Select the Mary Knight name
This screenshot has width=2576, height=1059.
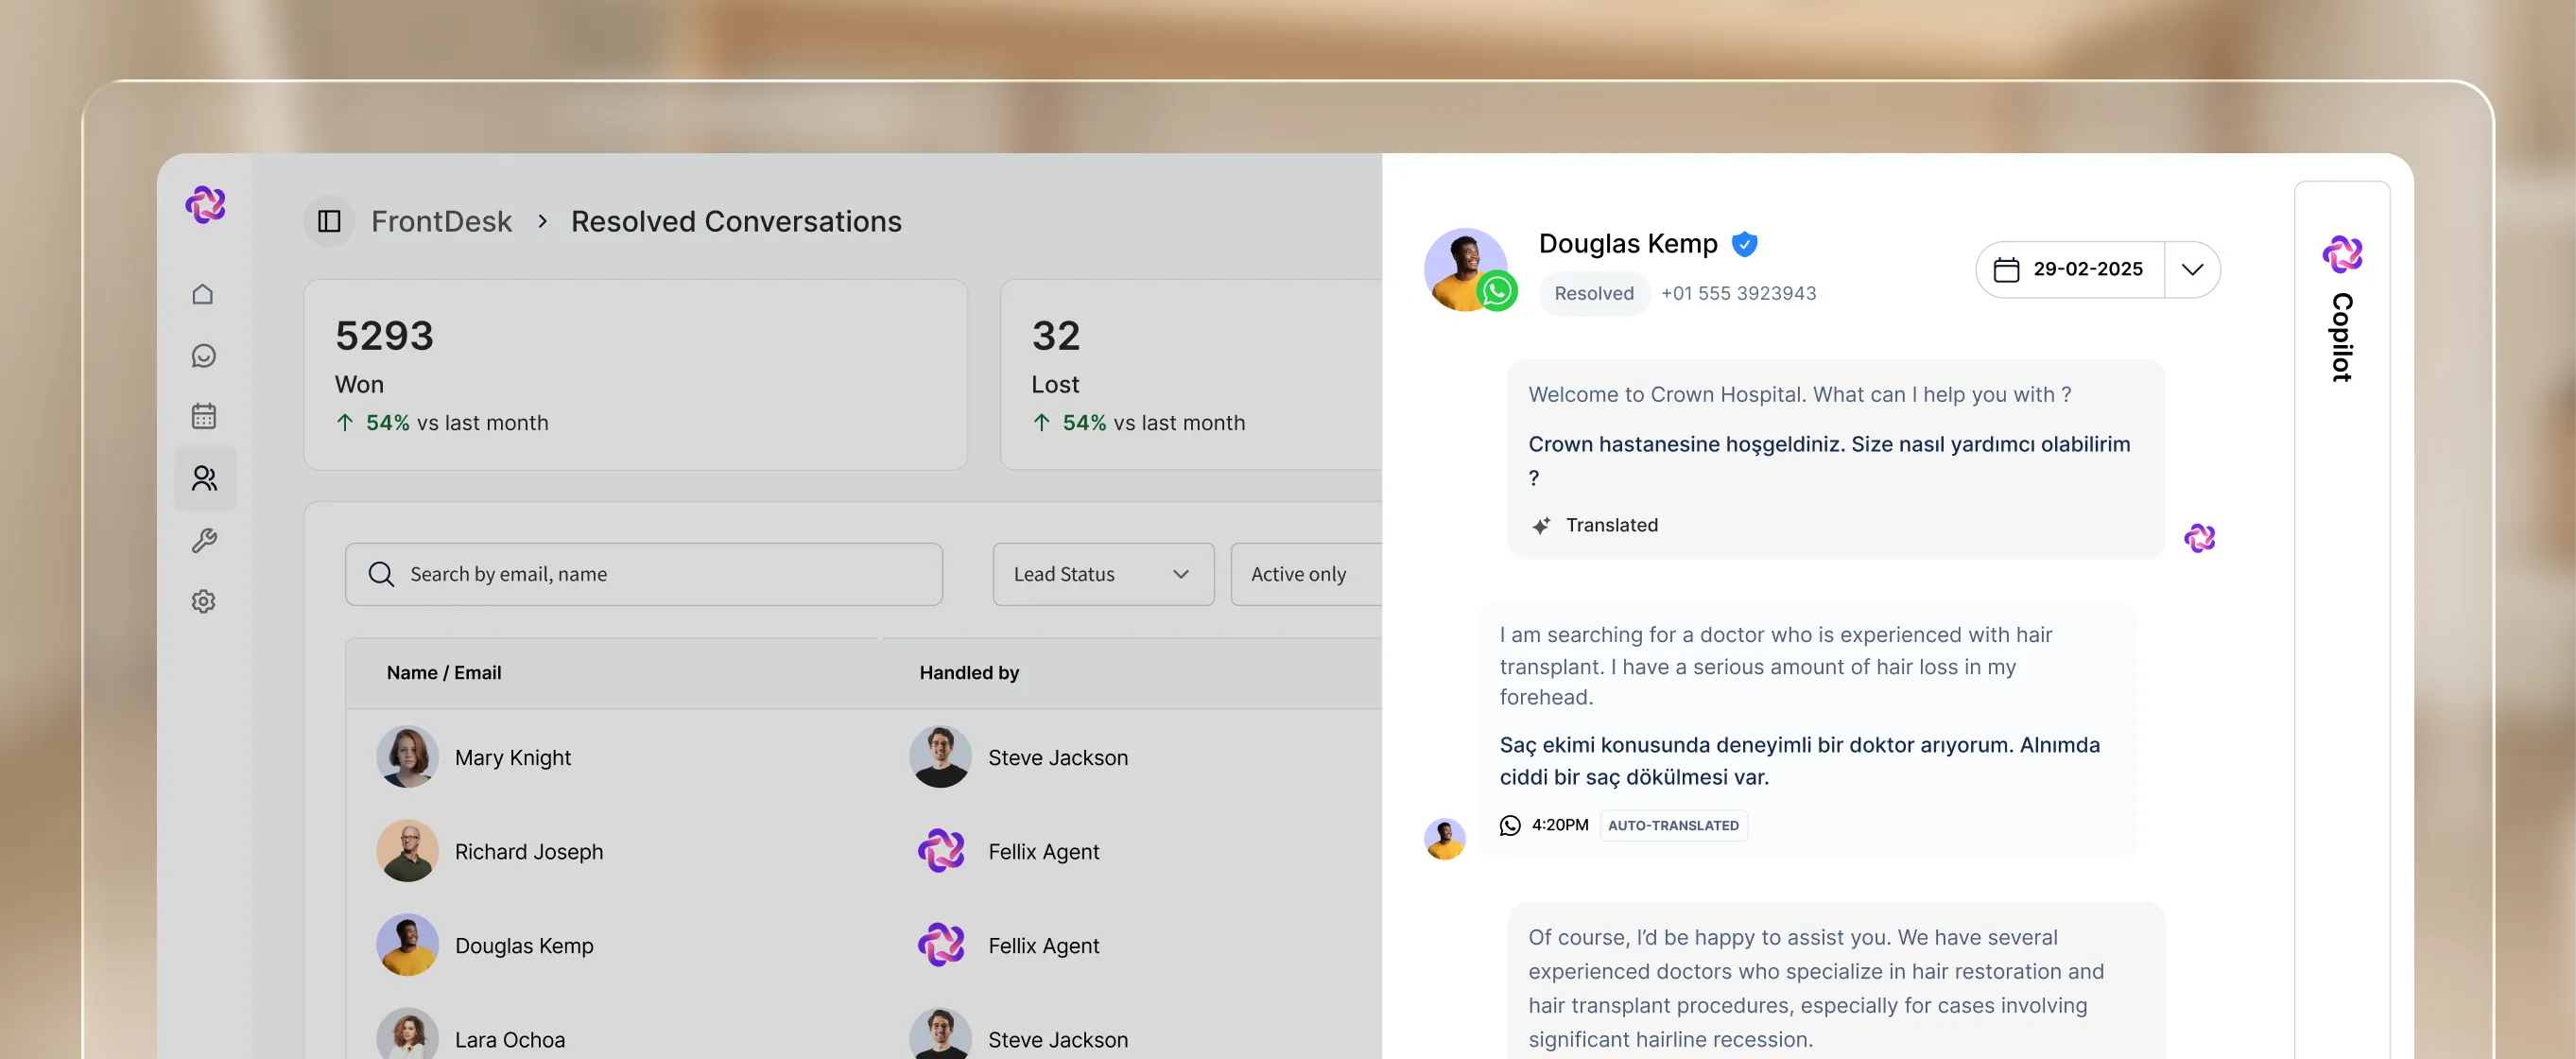click(513, 758)
